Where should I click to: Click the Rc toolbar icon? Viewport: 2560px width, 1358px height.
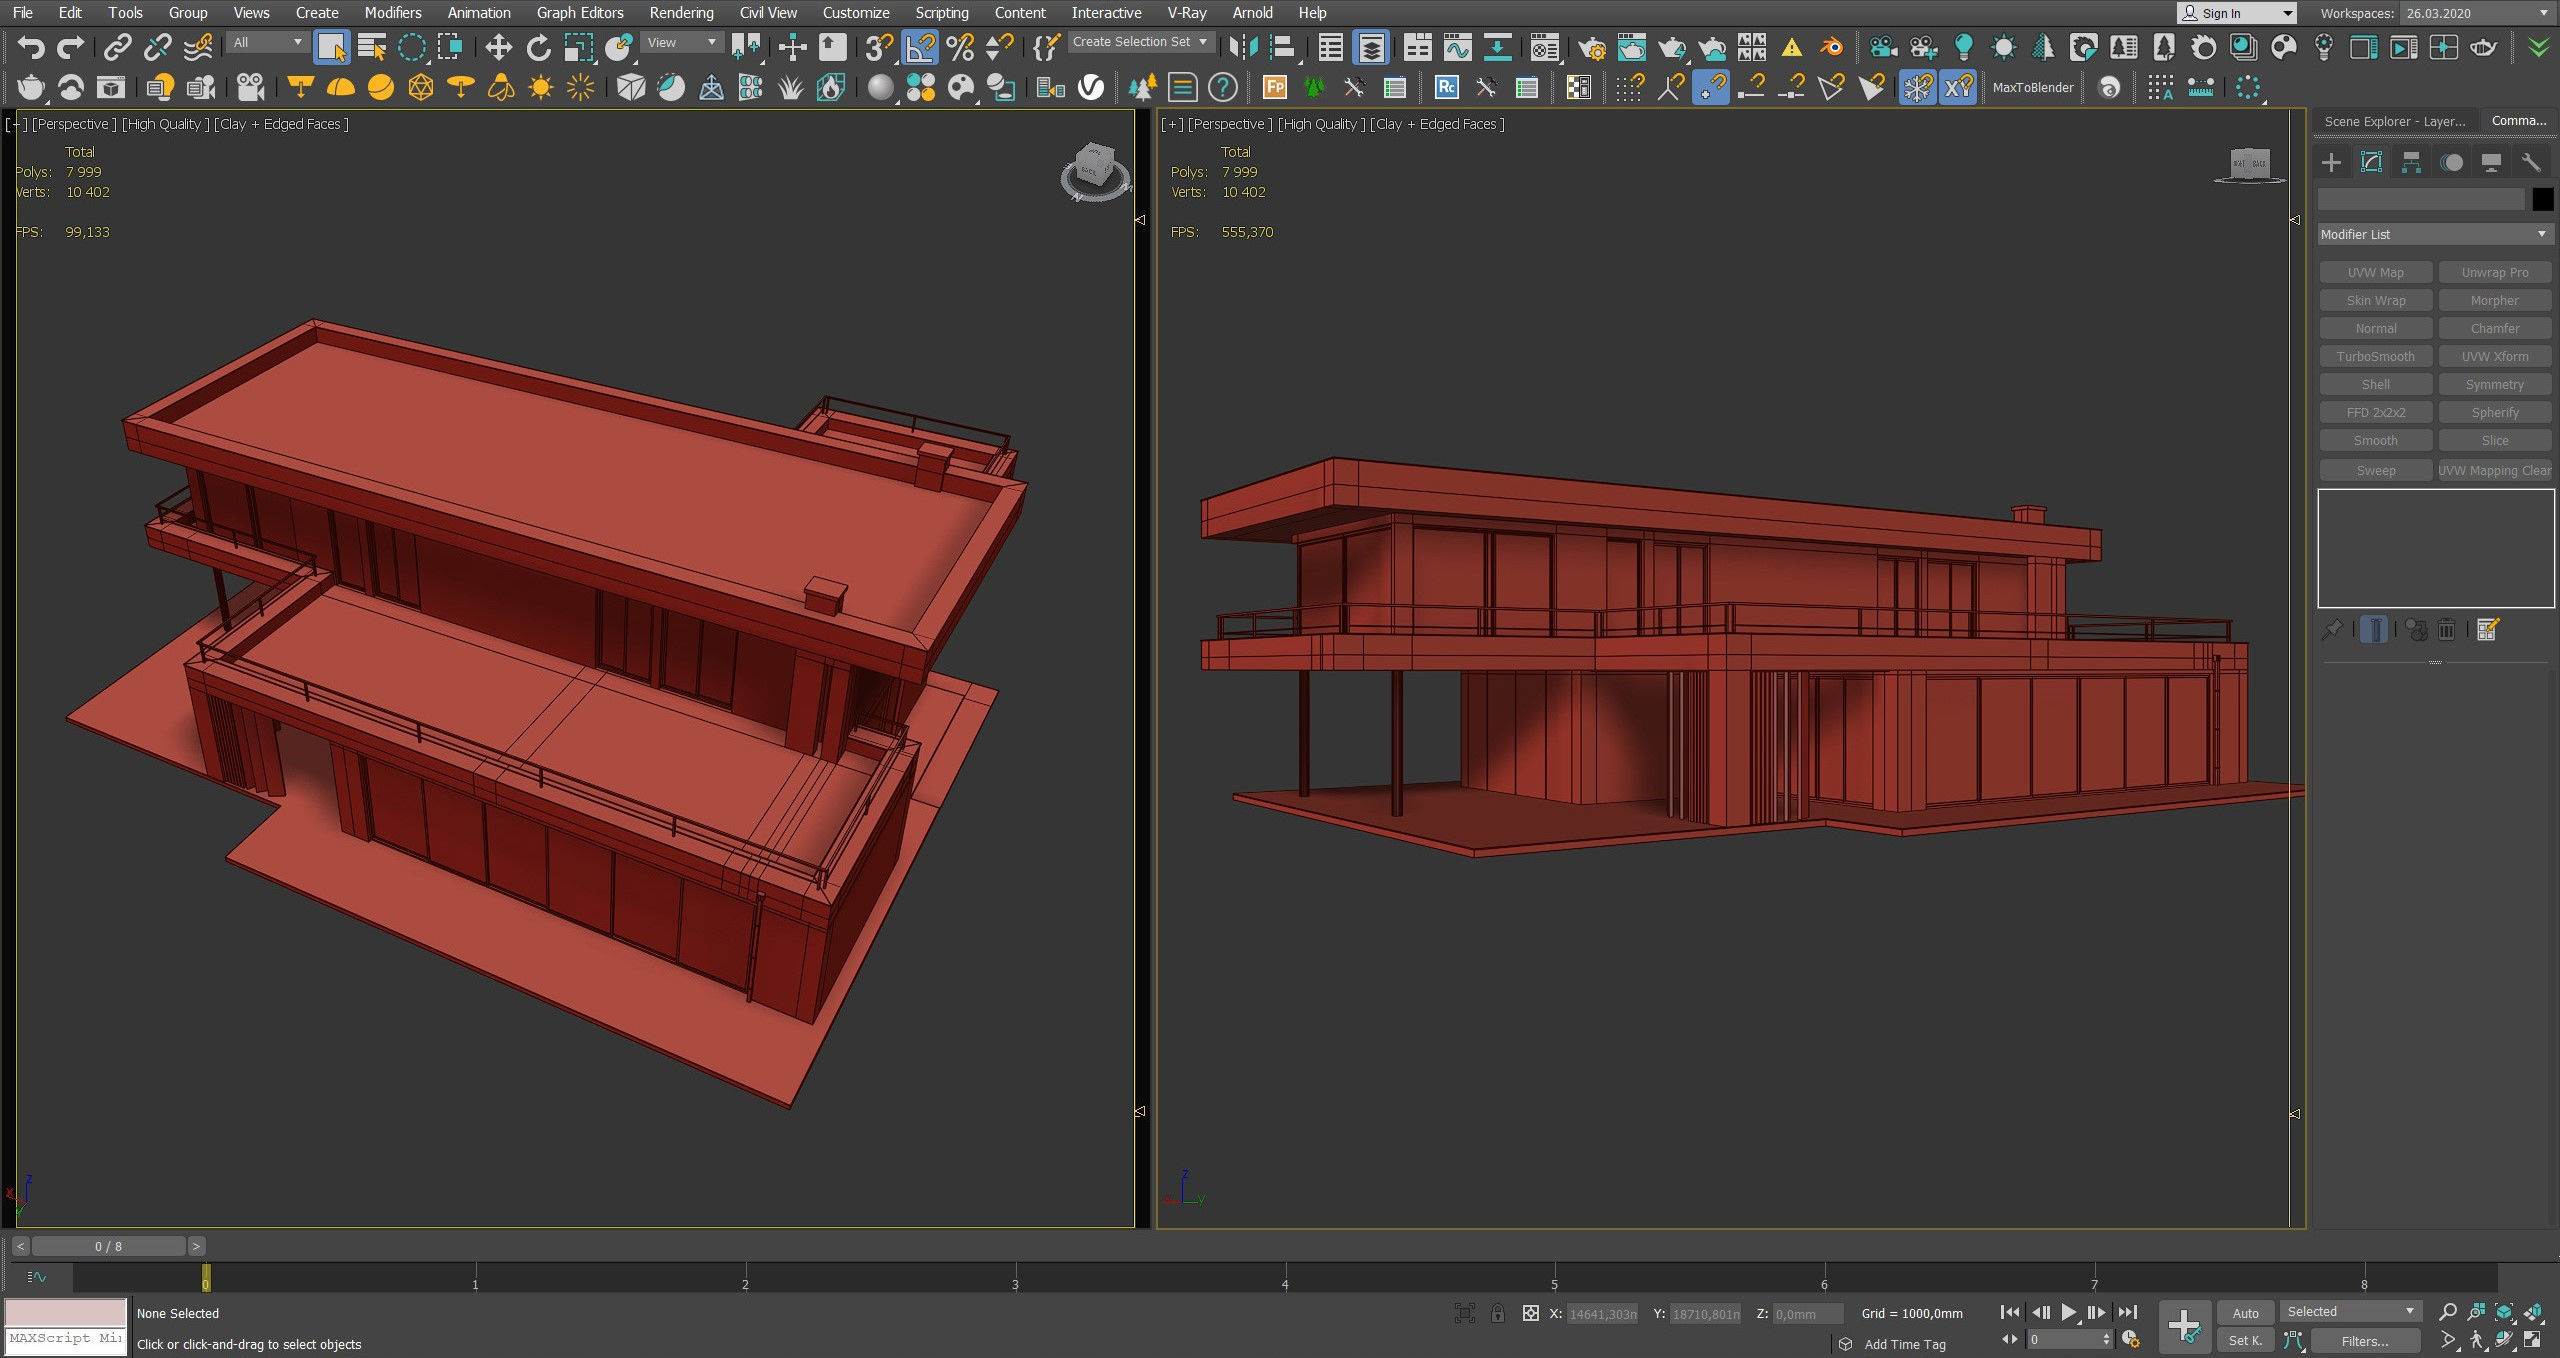click(x=1446, y=88)
